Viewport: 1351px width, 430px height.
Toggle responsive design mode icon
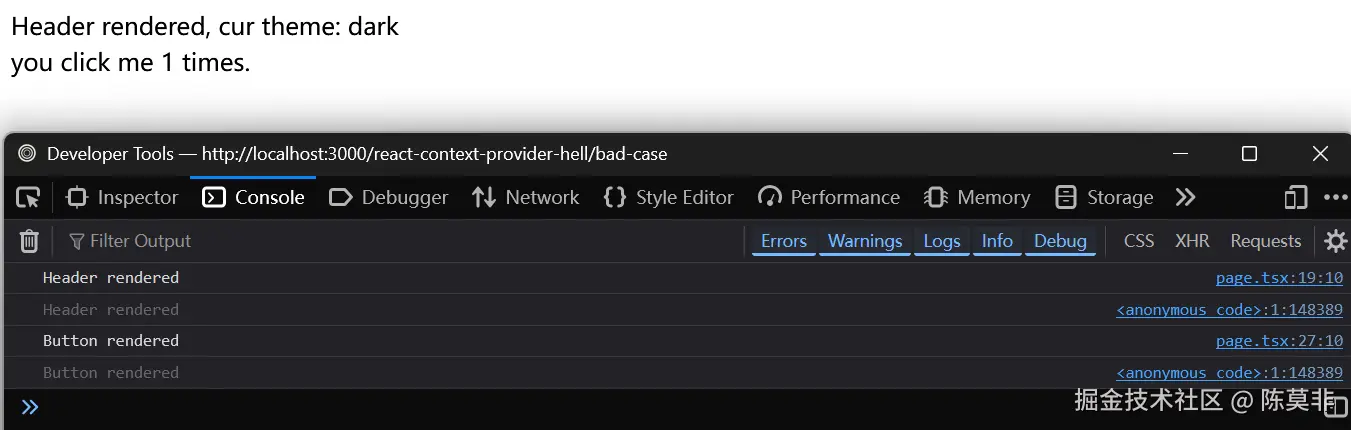tap(1296, 197)
